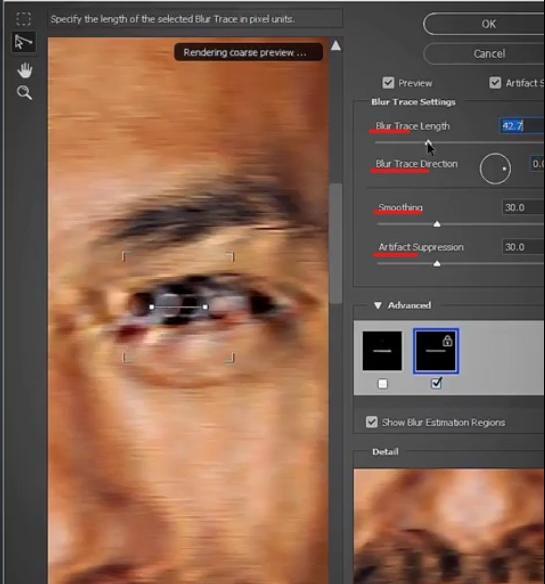
Task: Click the Blur Trace Length slider handle
Action: [x=428, y=142]
